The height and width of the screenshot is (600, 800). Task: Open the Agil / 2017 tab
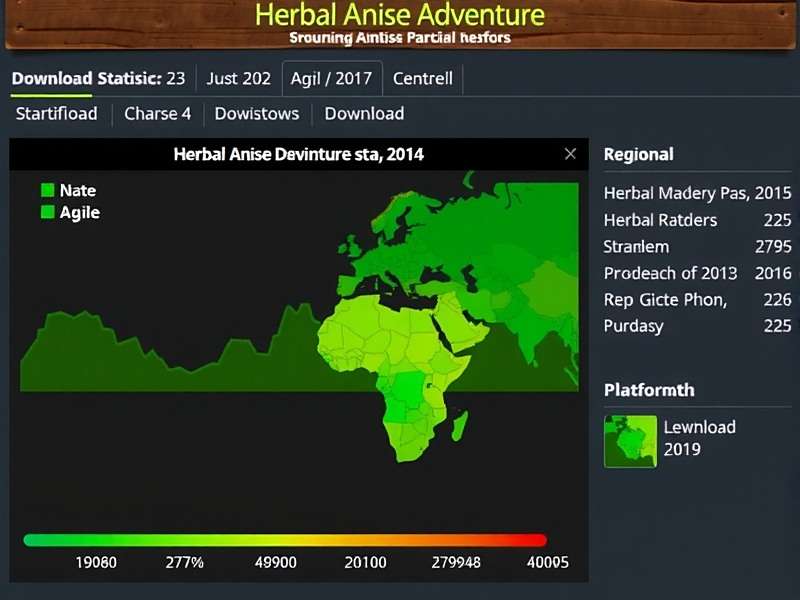tap(331, 78)
